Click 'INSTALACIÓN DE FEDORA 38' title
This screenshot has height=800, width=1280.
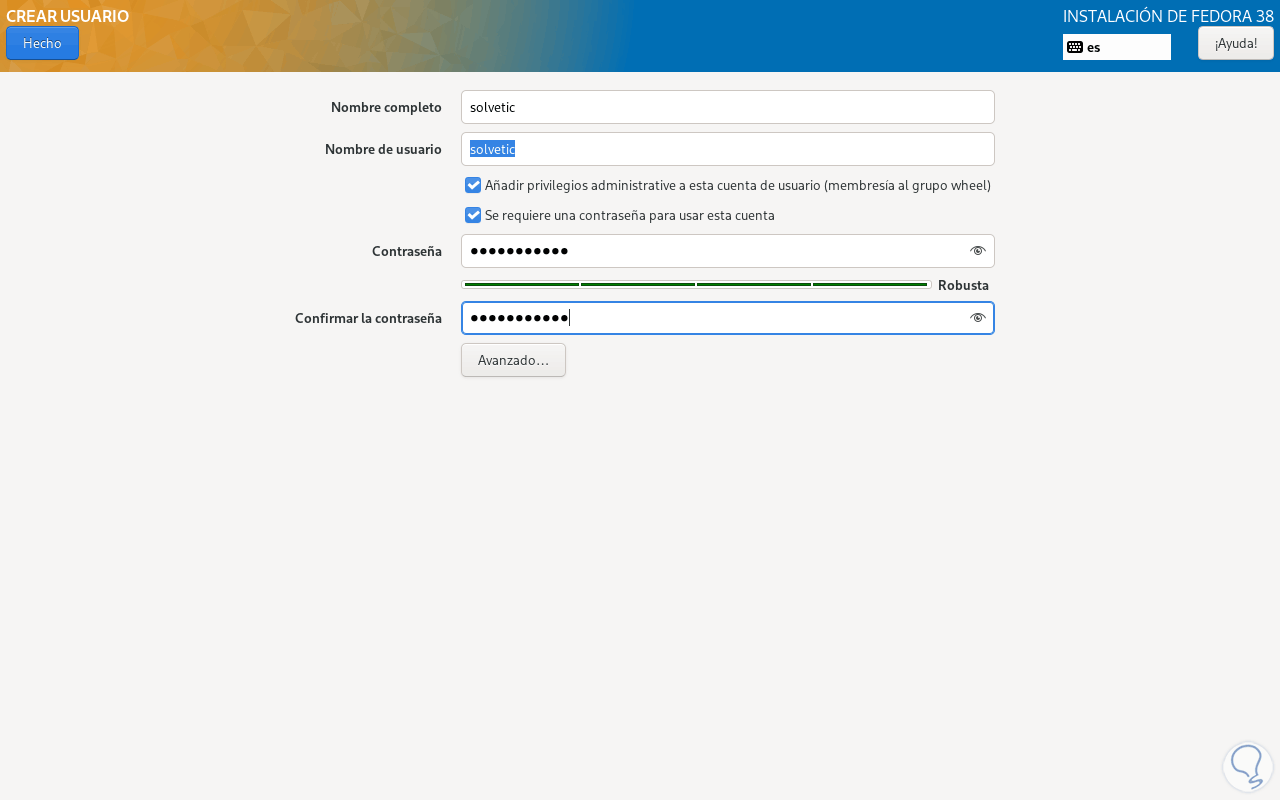[1168, 16]
